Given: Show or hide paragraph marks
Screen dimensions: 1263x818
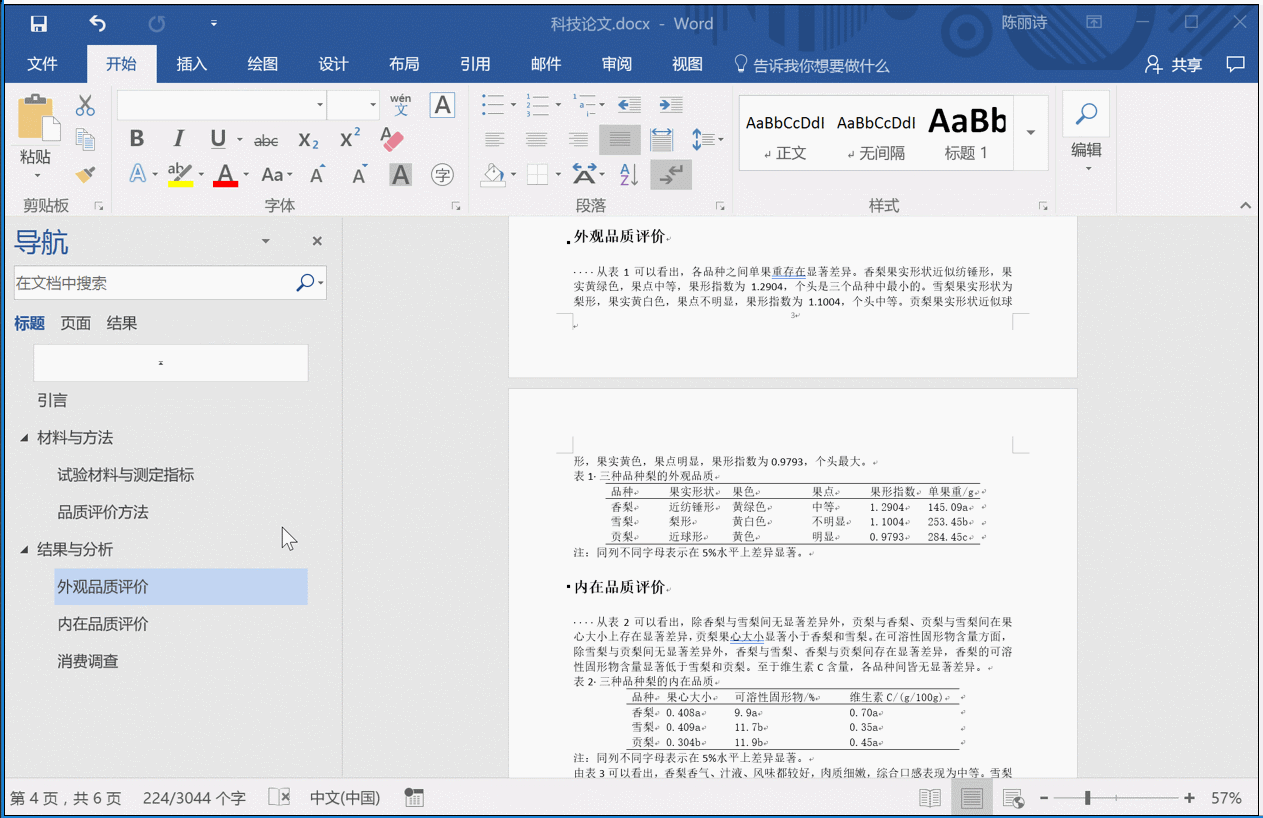Looking at the screenshot, I should (x=671, y=175).
